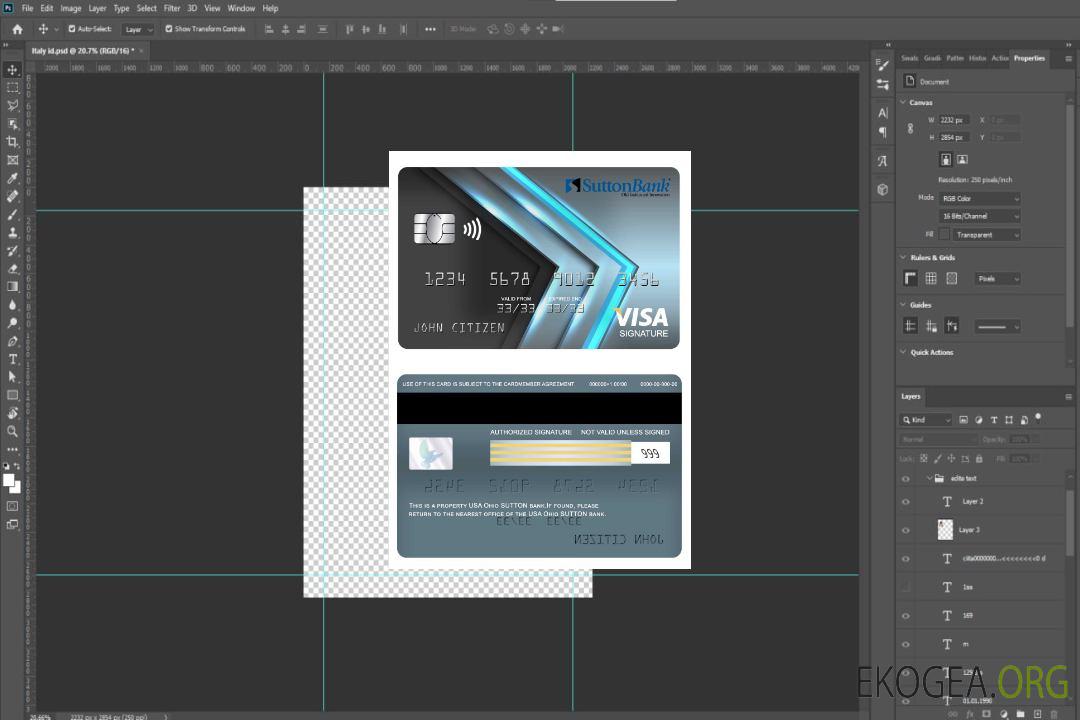Activate the History Brush tool
This screenshot has height=720, width=1080.
point(12,251)
